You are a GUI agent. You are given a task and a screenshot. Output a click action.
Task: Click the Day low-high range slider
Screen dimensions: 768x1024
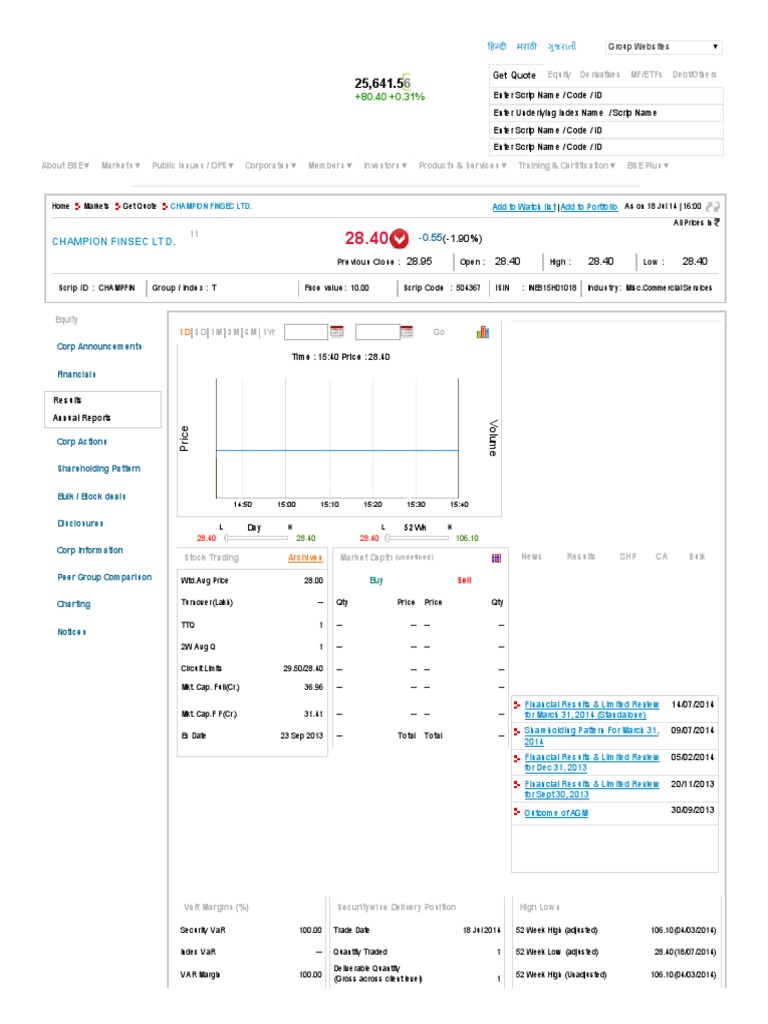point(256,538)
